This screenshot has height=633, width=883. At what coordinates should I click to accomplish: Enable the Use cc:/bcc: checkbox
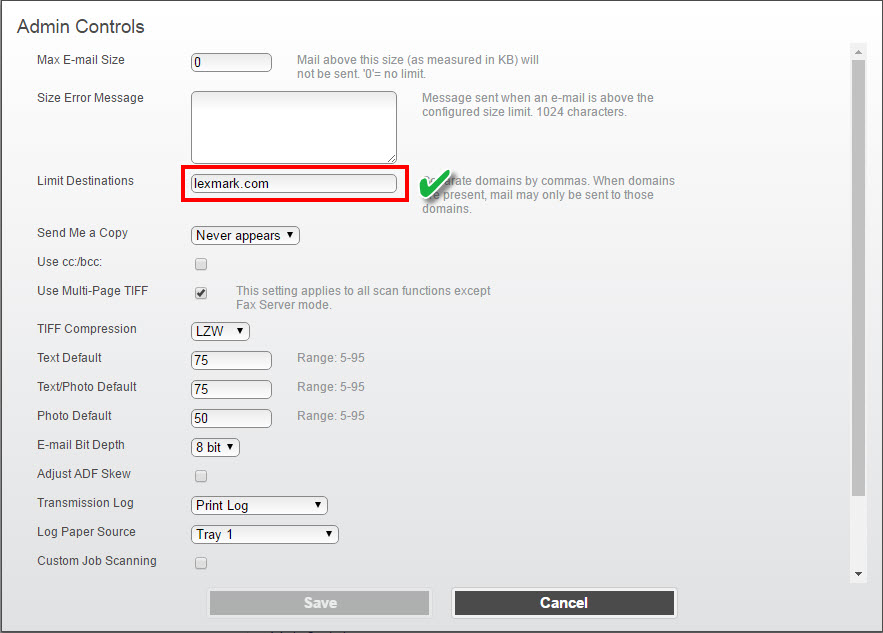200,264
